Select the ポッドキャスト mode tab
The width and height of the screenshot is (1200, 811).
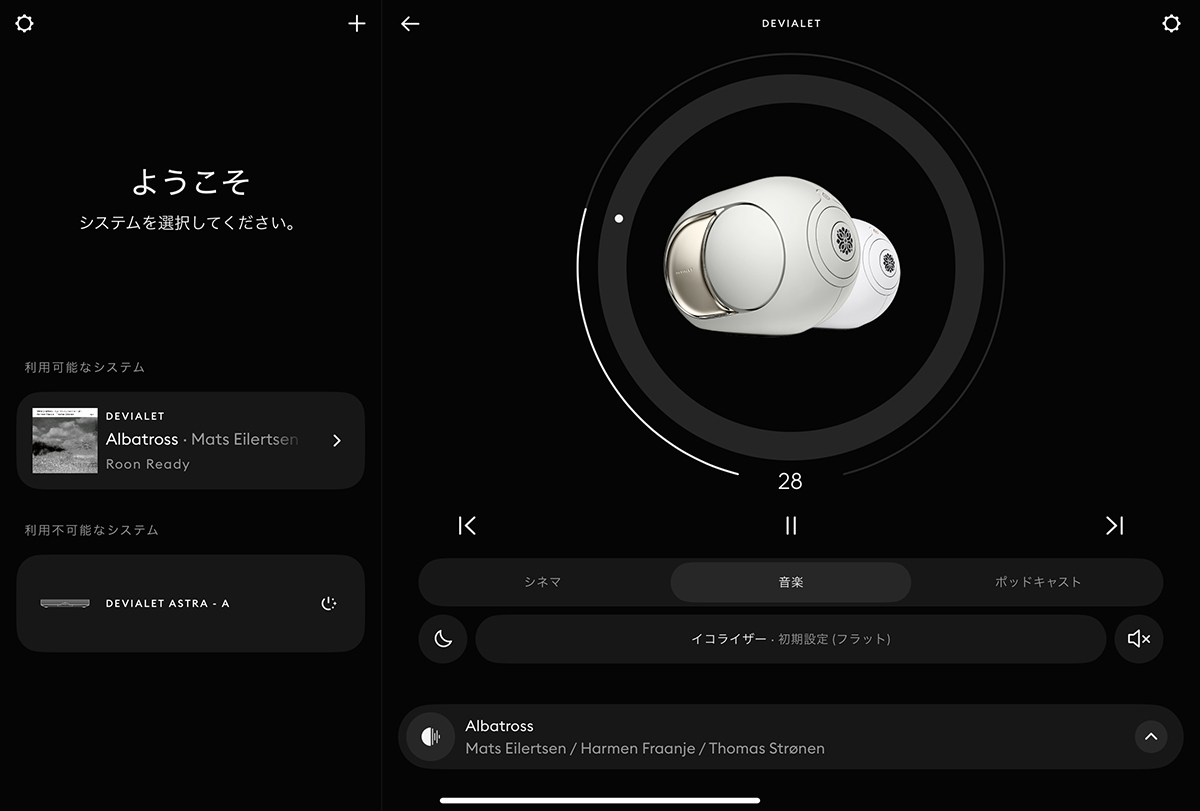click(x=1037, y=582)
